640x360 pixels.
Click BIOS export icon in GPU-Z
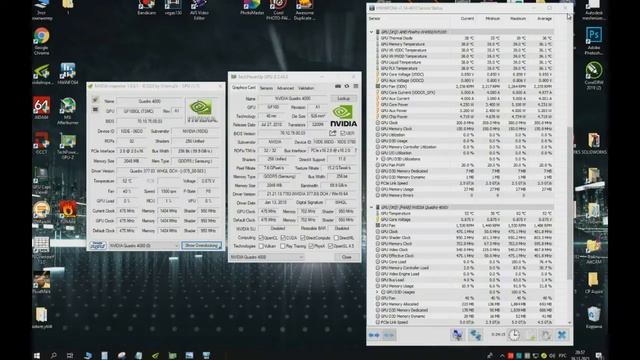333,133
